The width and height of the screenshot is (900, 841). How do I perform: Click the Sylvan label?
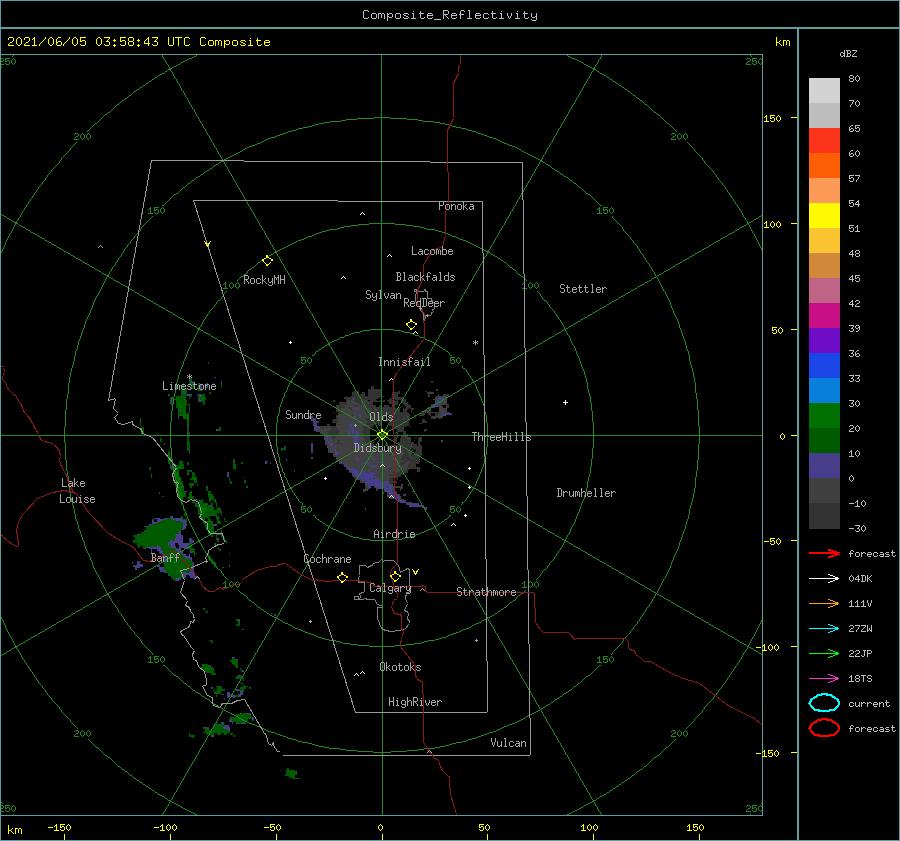point(383,296)
